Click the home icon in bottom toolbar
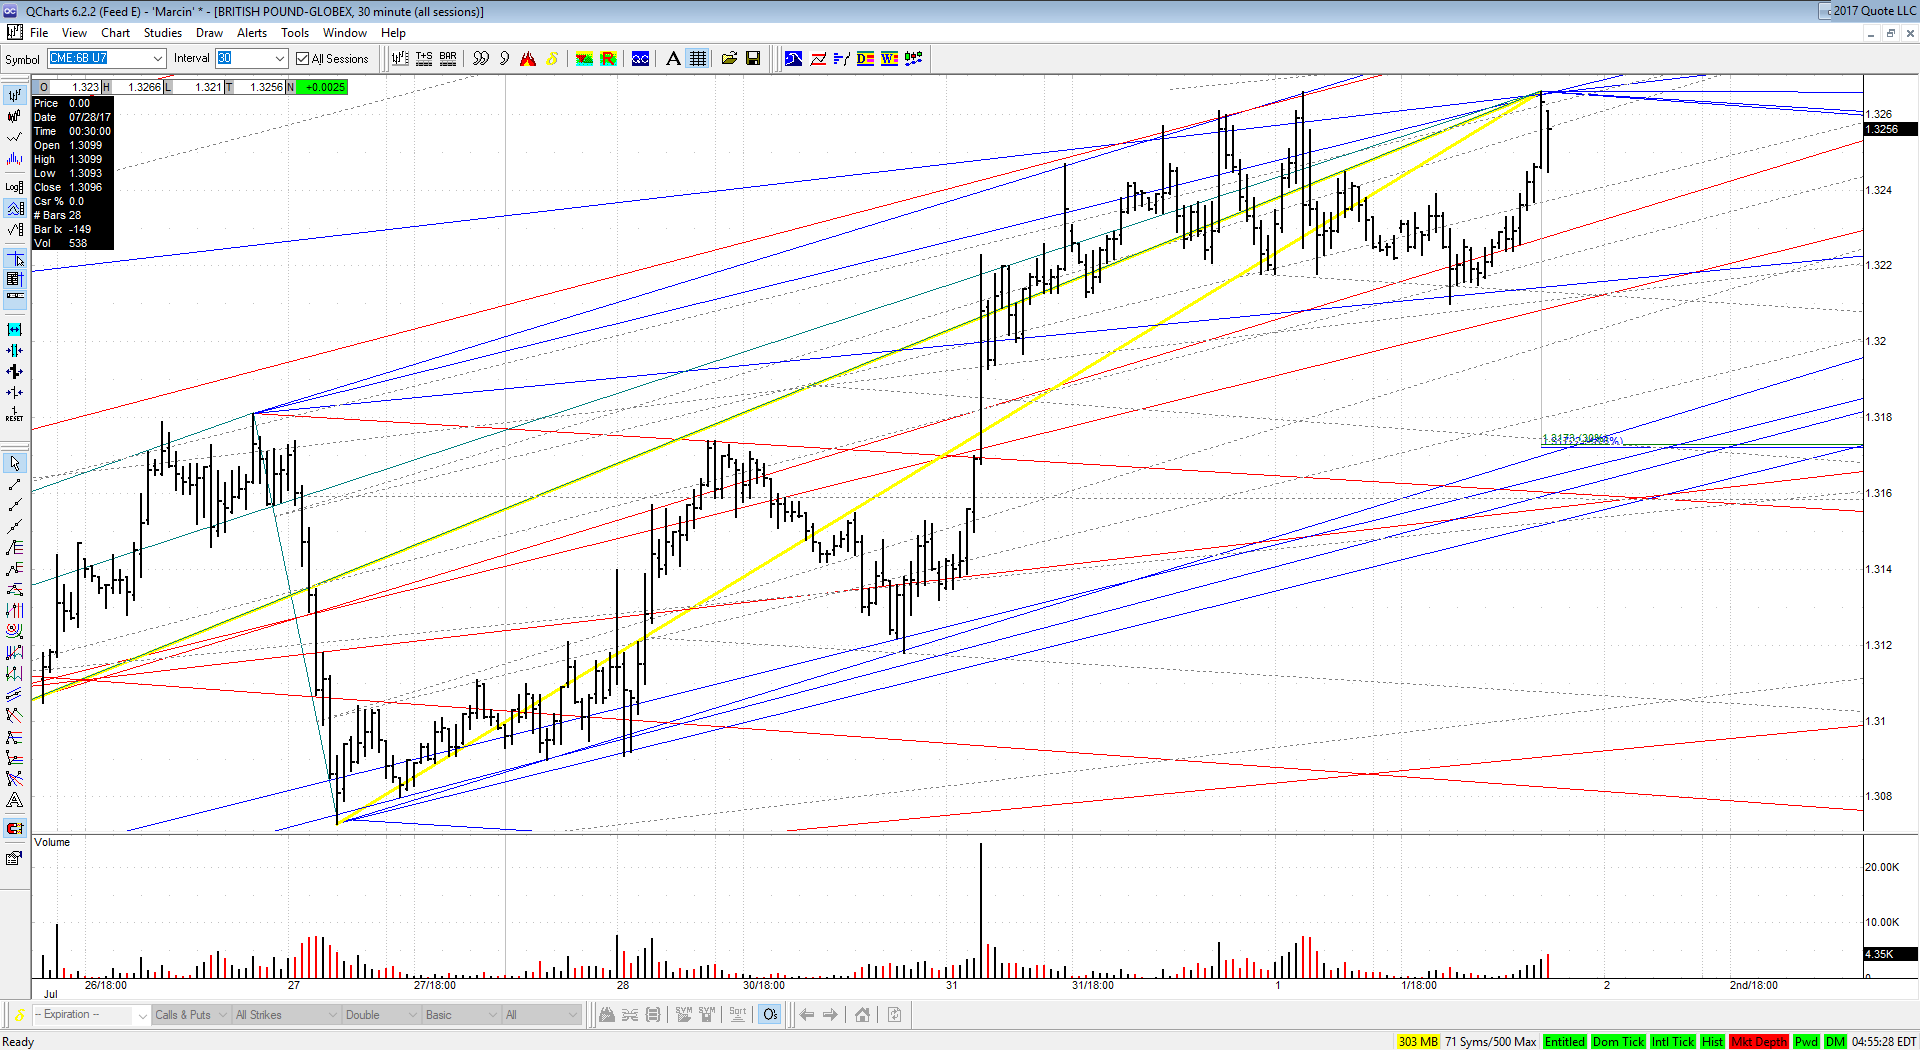The width and height of the screenshot is (1920, 1050). [x=862, y=1014]
